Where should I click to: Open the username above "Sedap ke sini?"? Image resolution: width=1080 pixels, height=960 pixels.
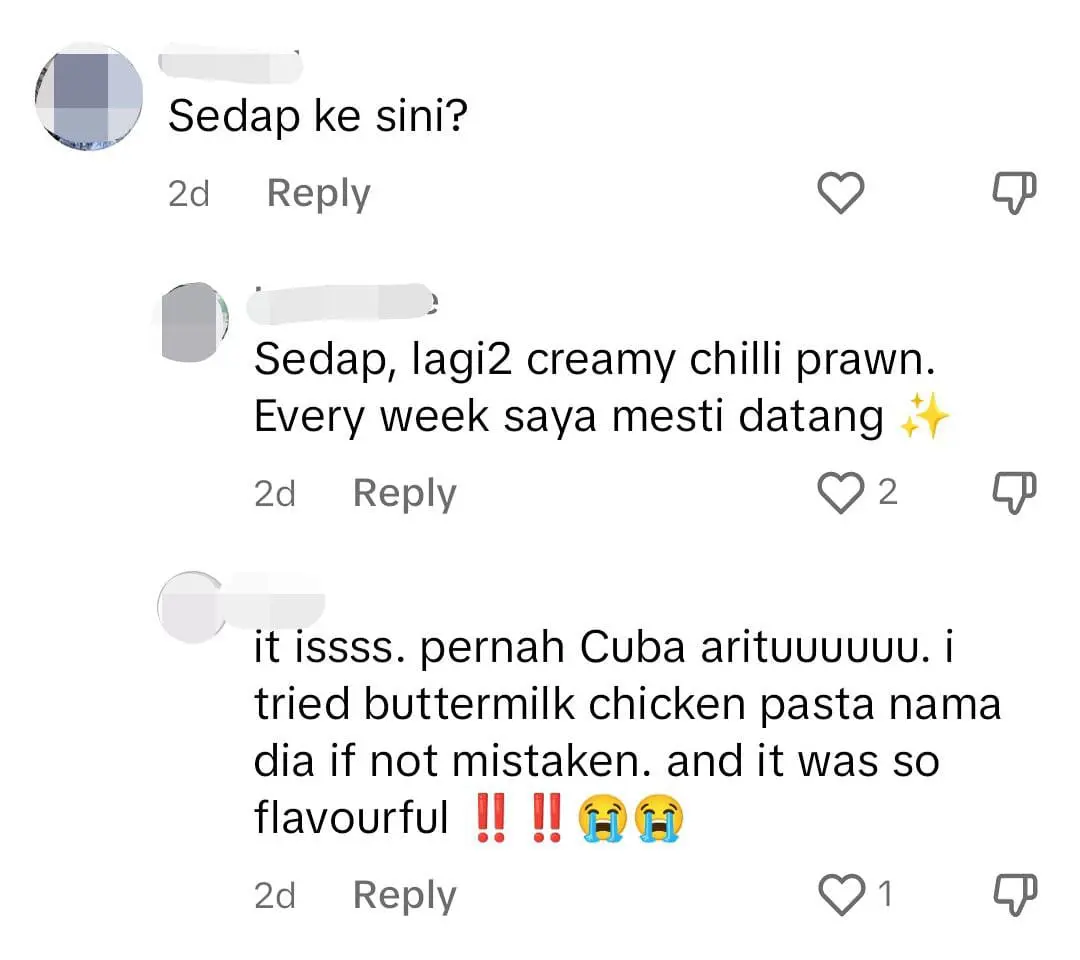[x=231, y=60]
